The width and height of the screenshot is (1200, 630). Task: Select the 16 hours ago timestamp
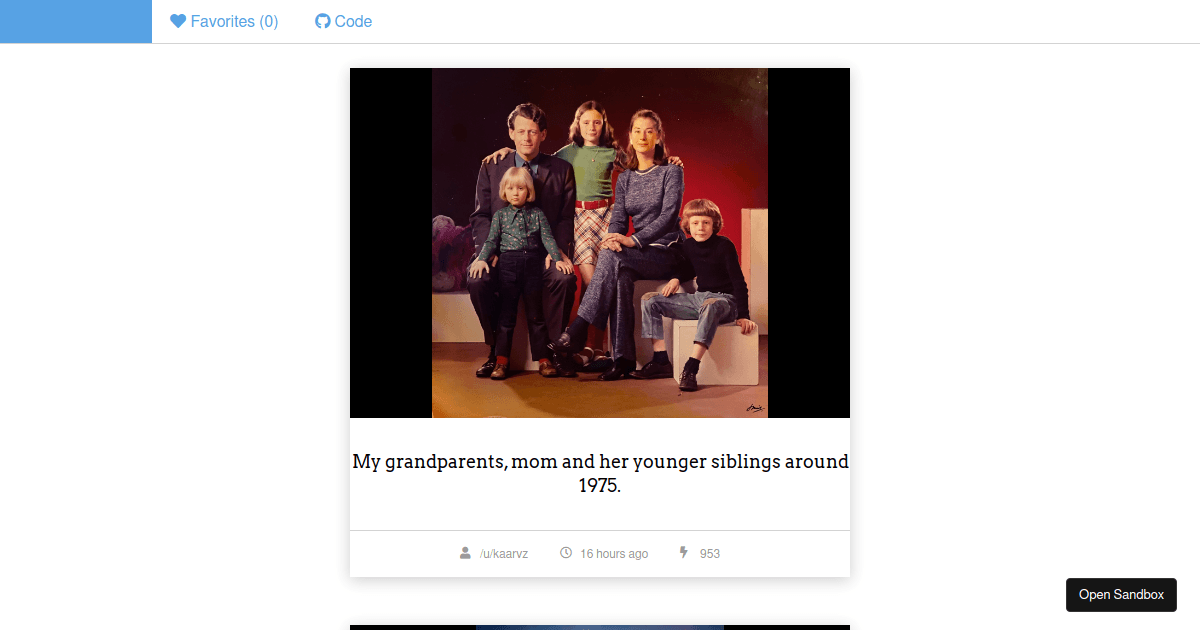click(614, 554)
